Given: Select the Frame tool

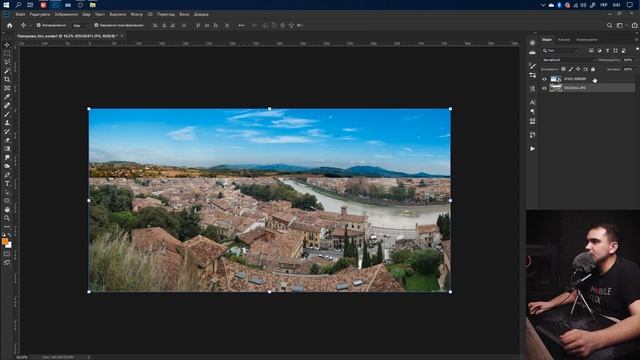Looking at the screenshot, I should 7,88.
